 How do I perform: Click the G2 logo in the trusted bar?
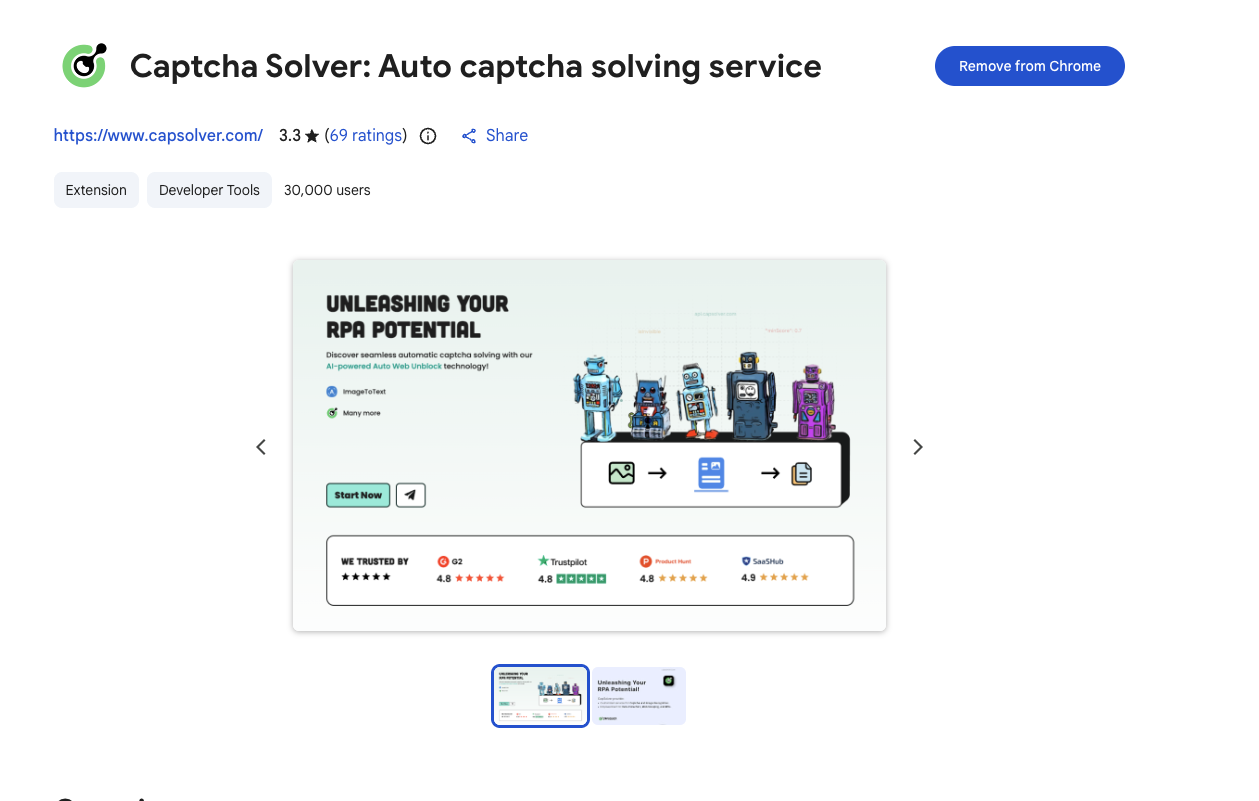point(444,562)
